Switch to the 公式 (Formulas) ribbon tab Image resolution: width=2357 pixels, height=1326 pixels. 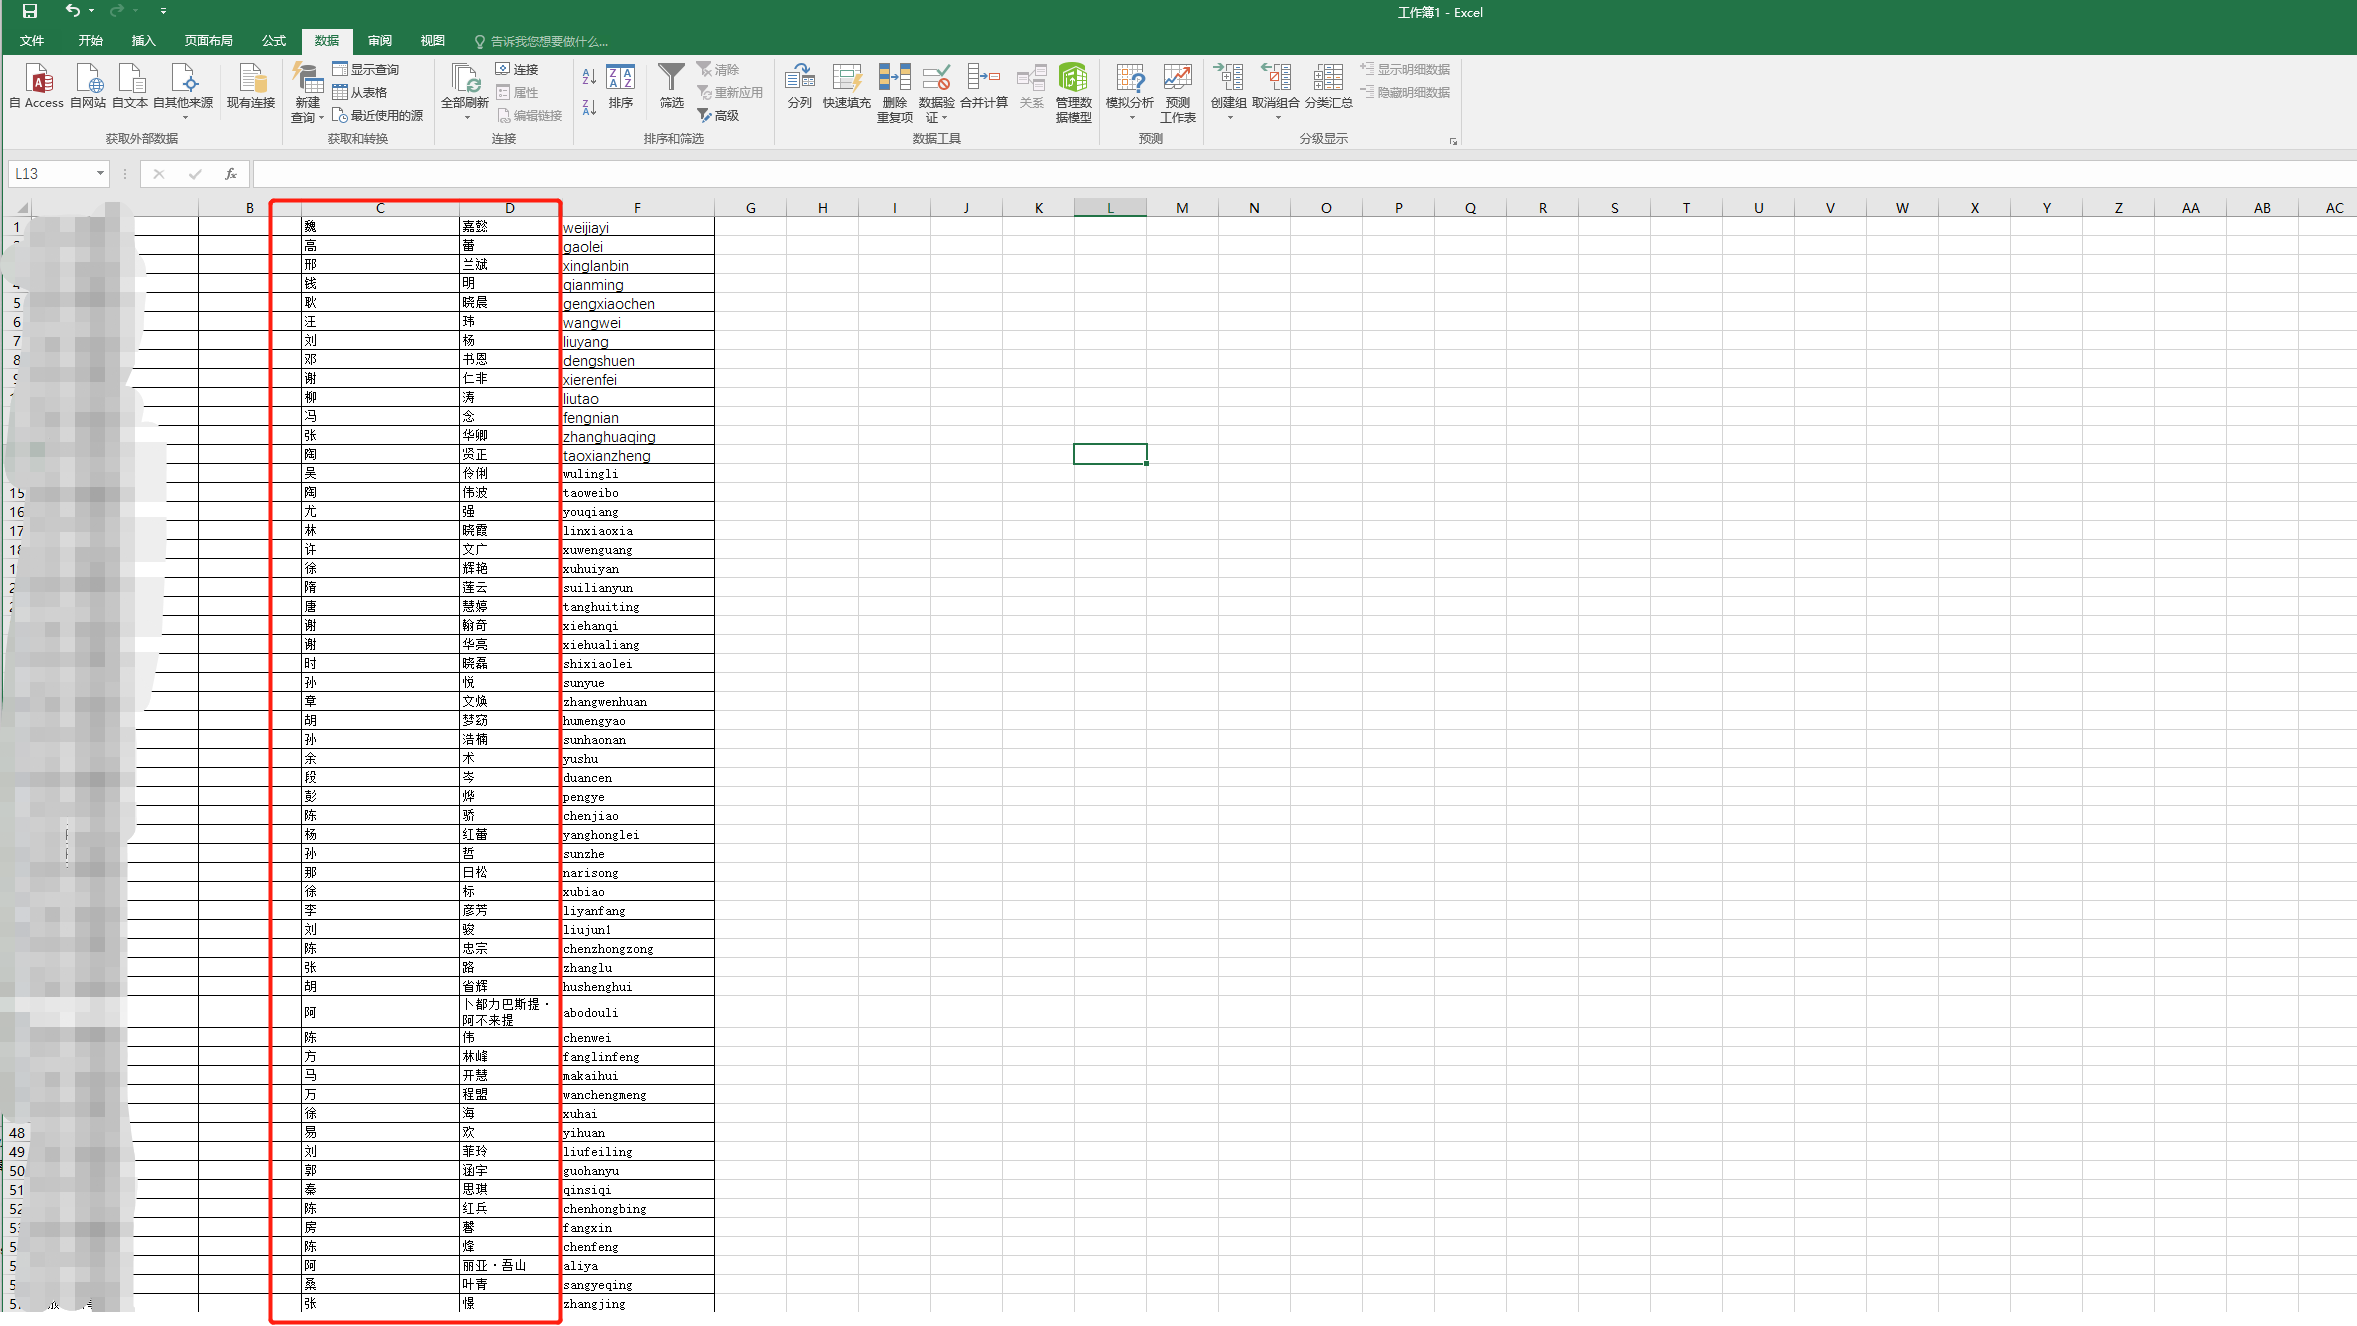pos(273,41)
